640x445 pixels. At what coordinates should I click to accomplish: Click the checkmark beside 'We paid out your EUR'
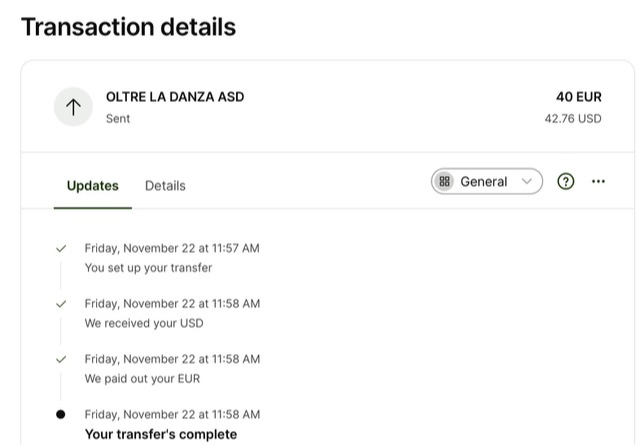61,359
